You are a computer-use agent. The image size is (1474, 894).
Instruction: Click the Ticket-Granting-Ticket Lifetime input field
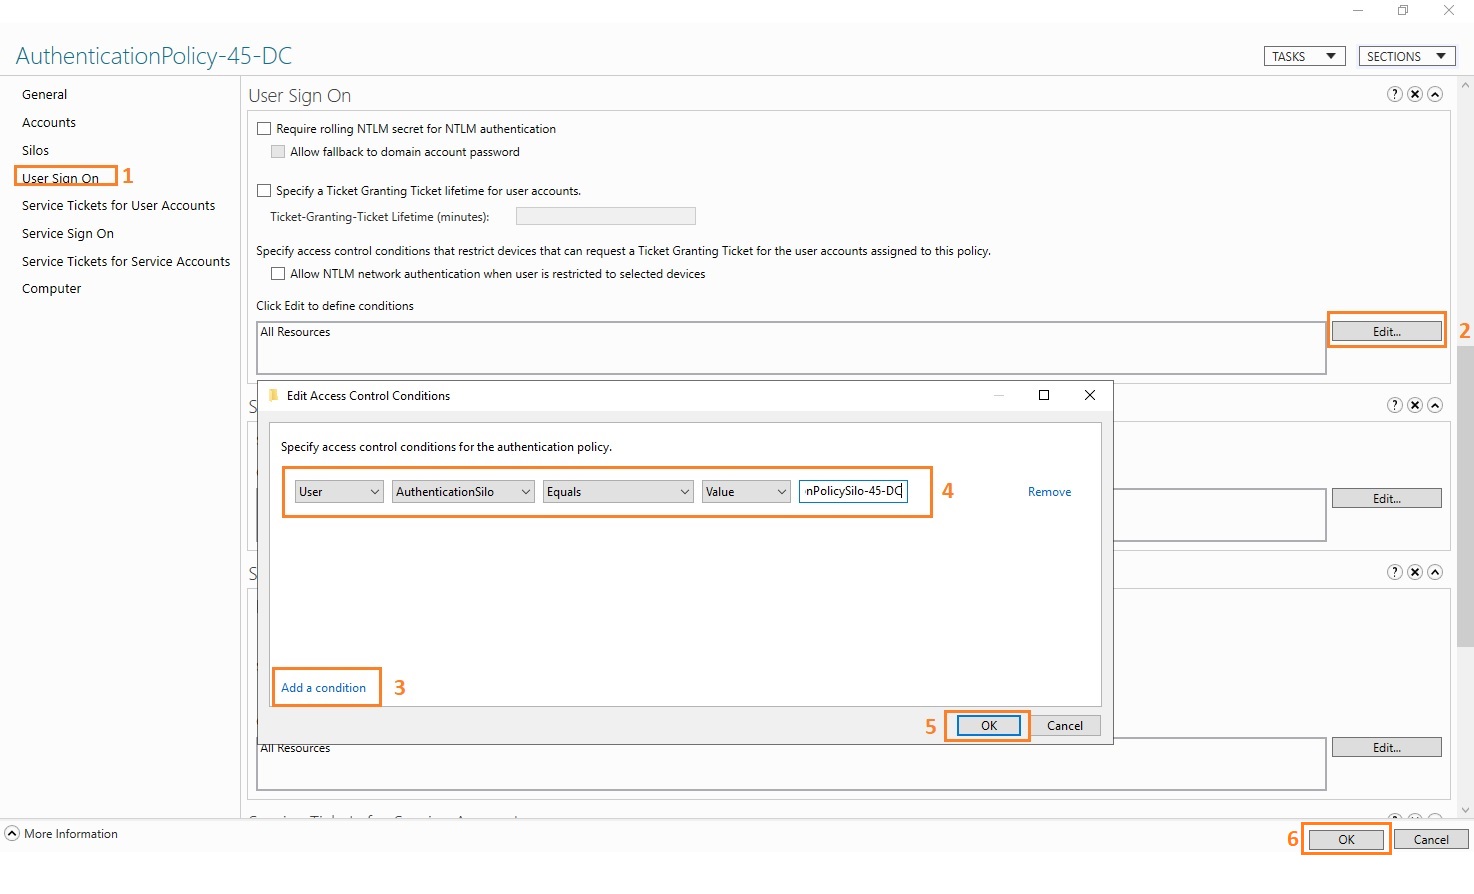click(605, 216)
